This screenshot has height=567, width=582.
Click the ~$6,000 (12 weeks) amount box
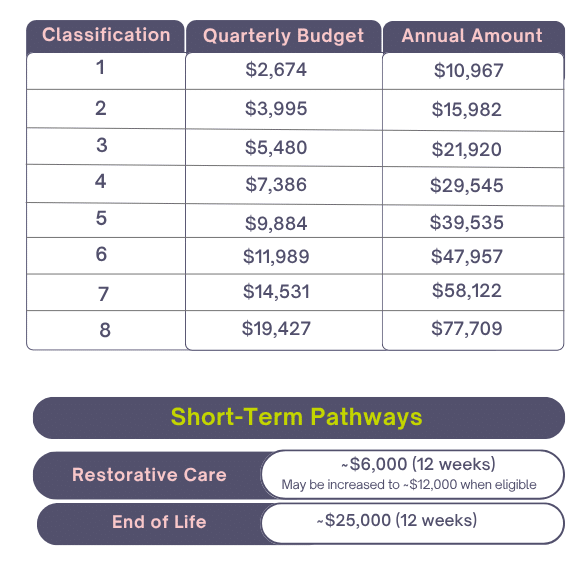click(x=413, y=475)
